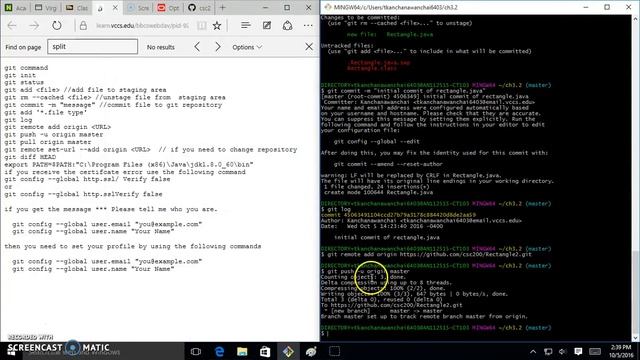Open a new tab in Edge
This screenshot has height=360, width=640.
pyautogui.click(x=222, y=7)
